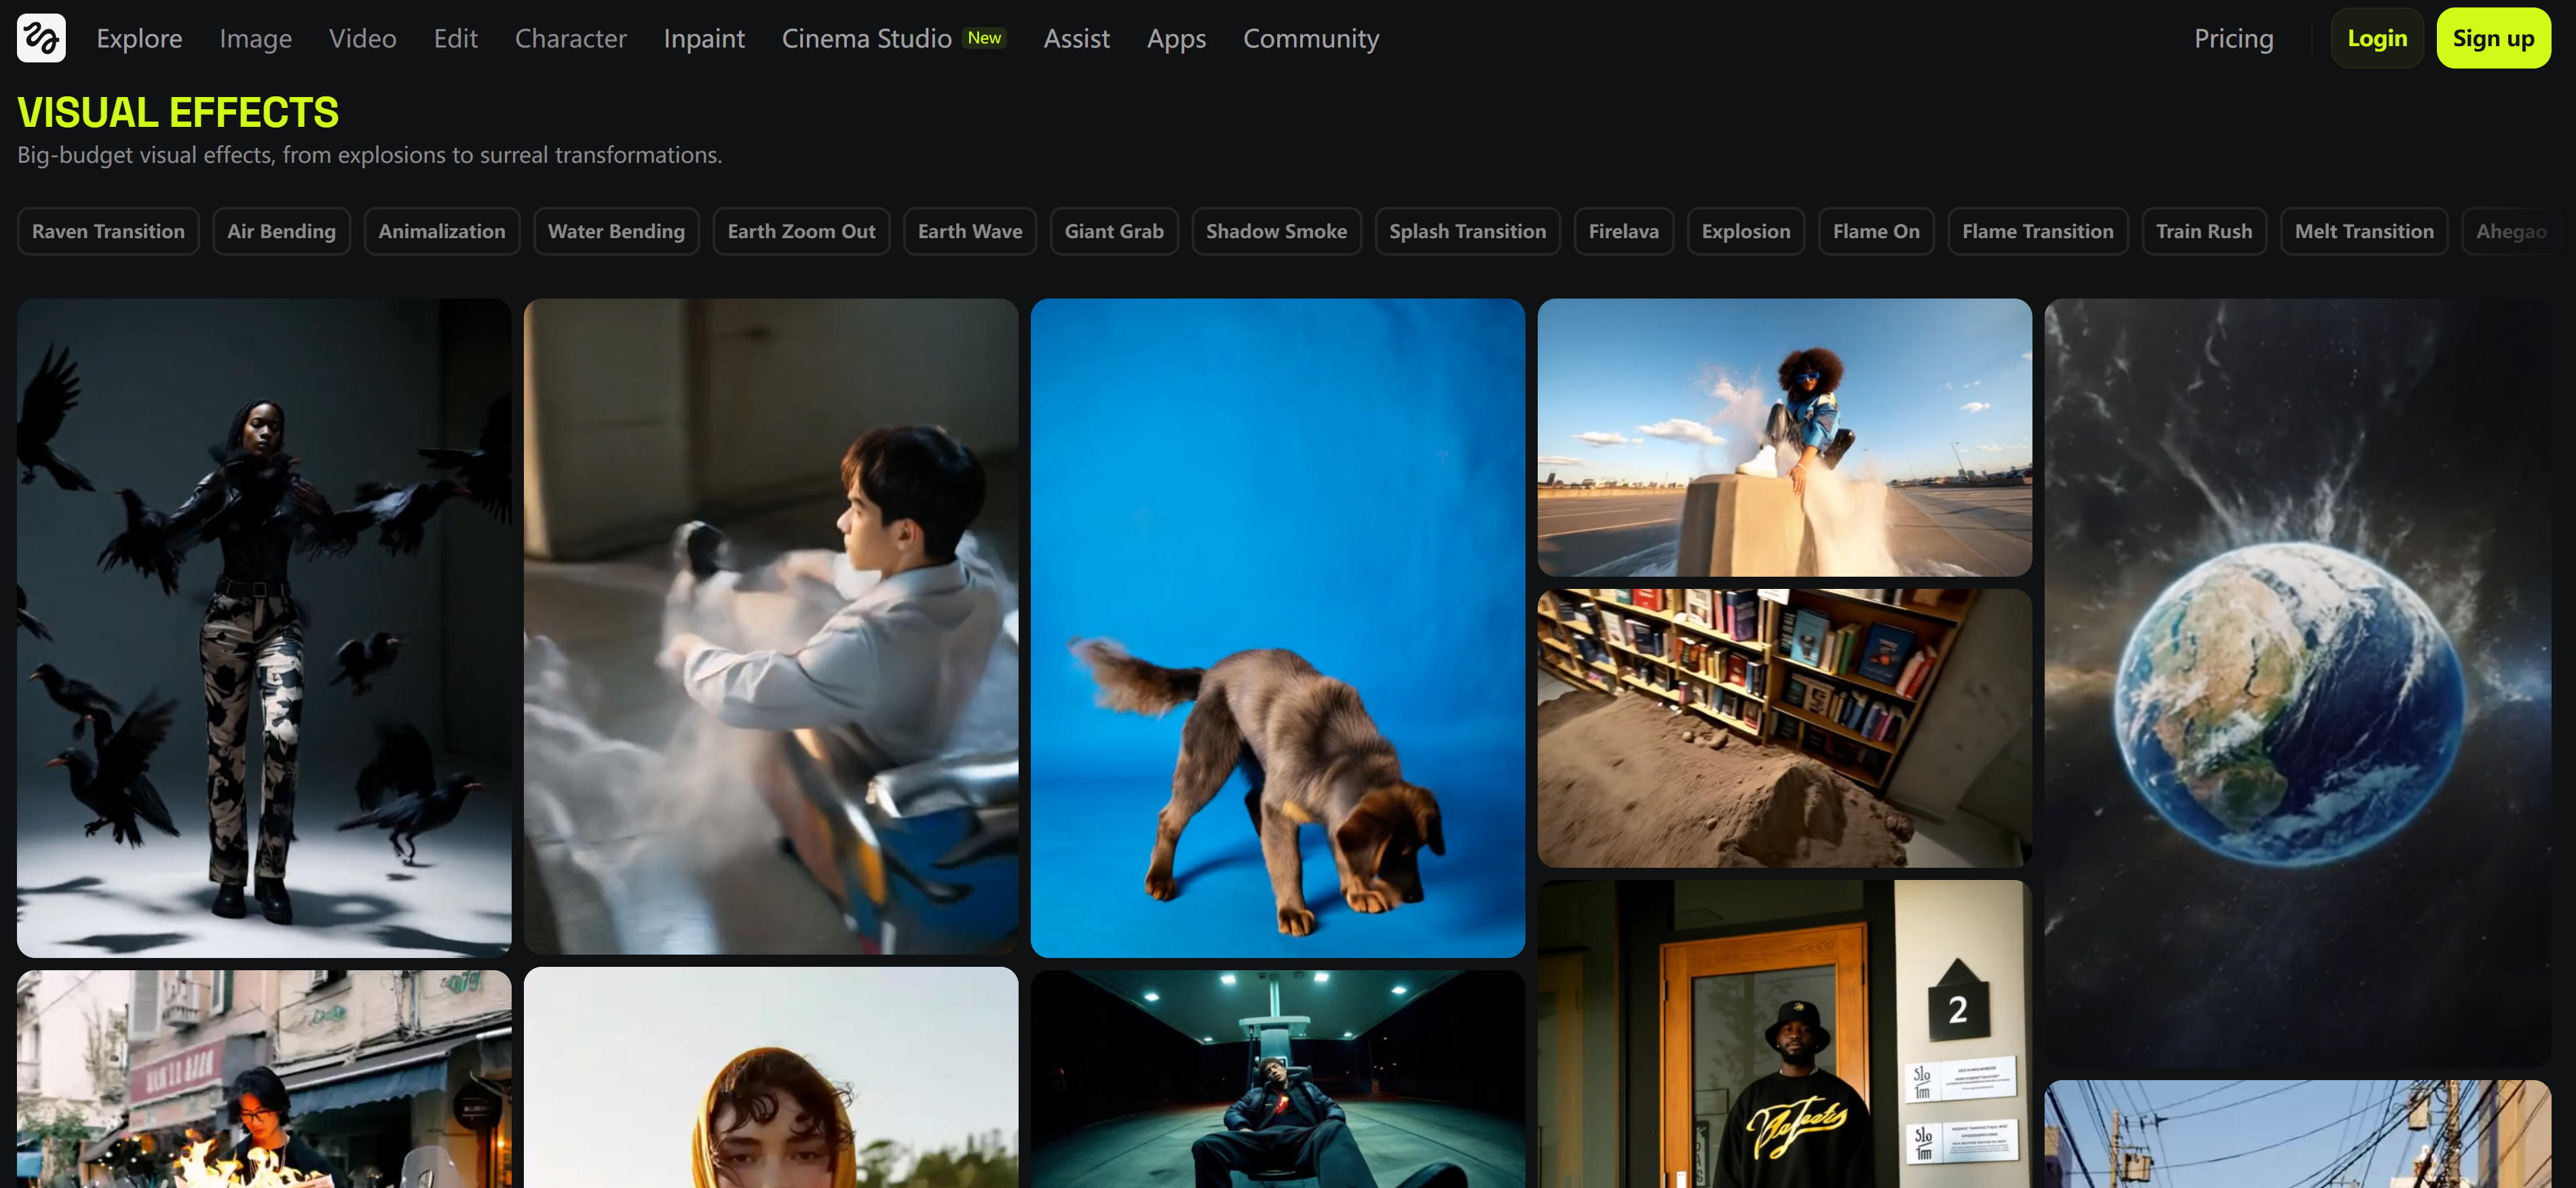Click the Login button
Viewport: 2576px width, 1188px height.
(2376, 38)
